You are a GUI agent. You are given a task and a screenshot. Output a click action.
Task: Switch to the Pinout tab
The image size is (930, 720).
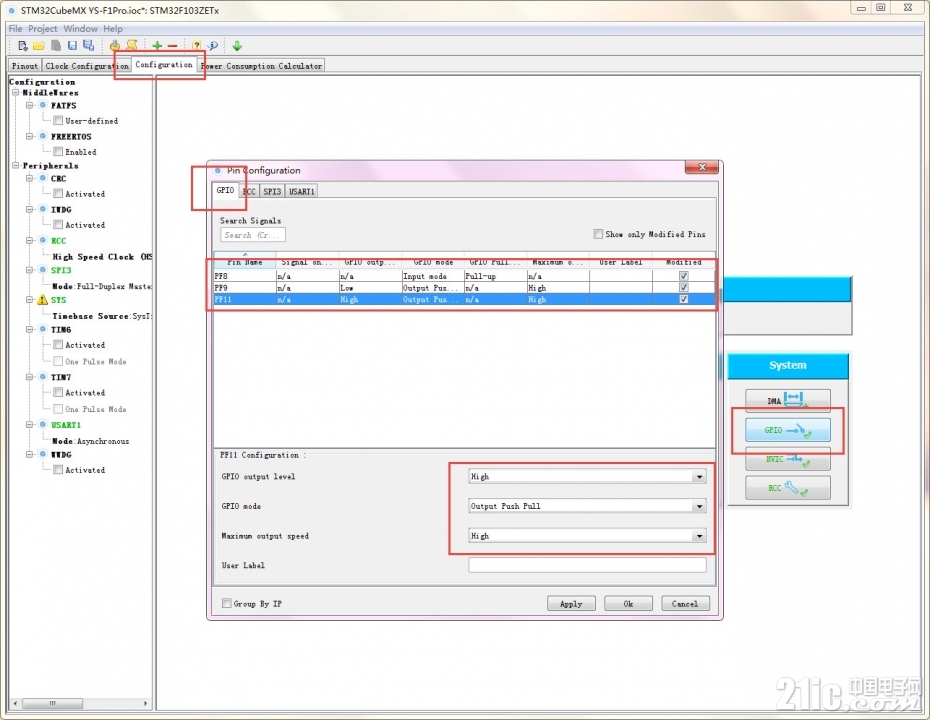(24, 66)
